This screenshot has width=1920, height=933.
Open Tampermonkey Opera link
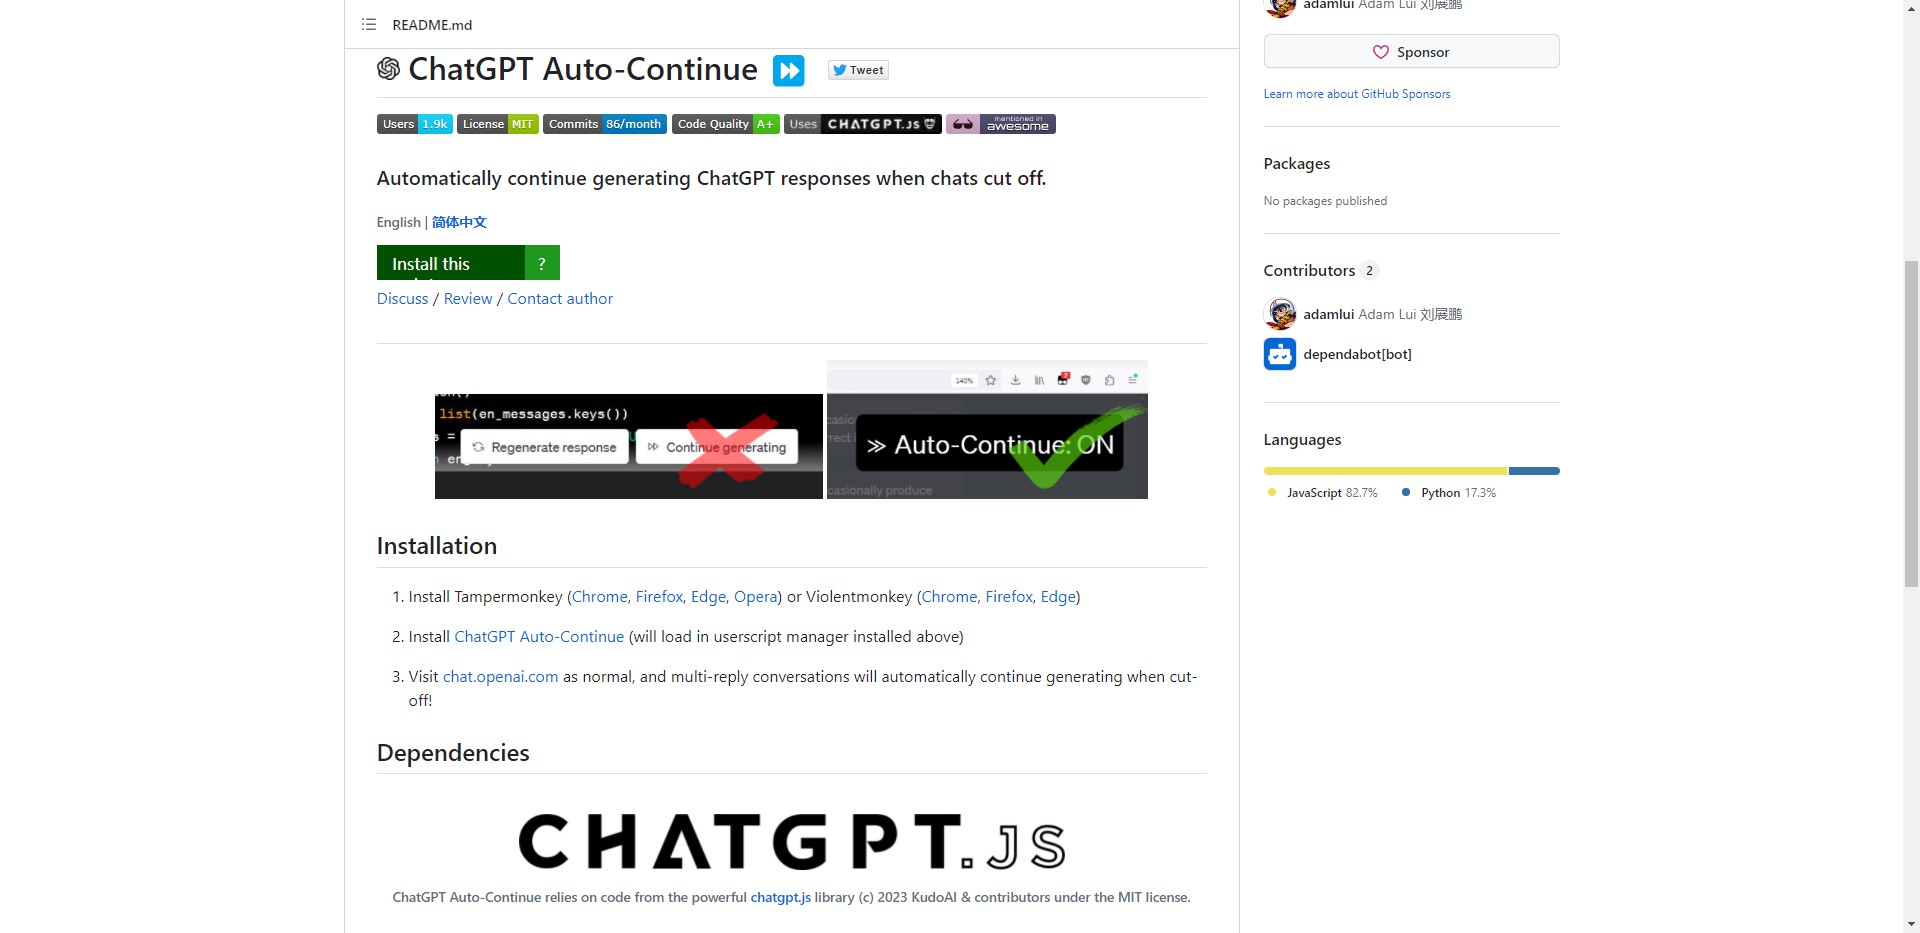coord(755,596)
